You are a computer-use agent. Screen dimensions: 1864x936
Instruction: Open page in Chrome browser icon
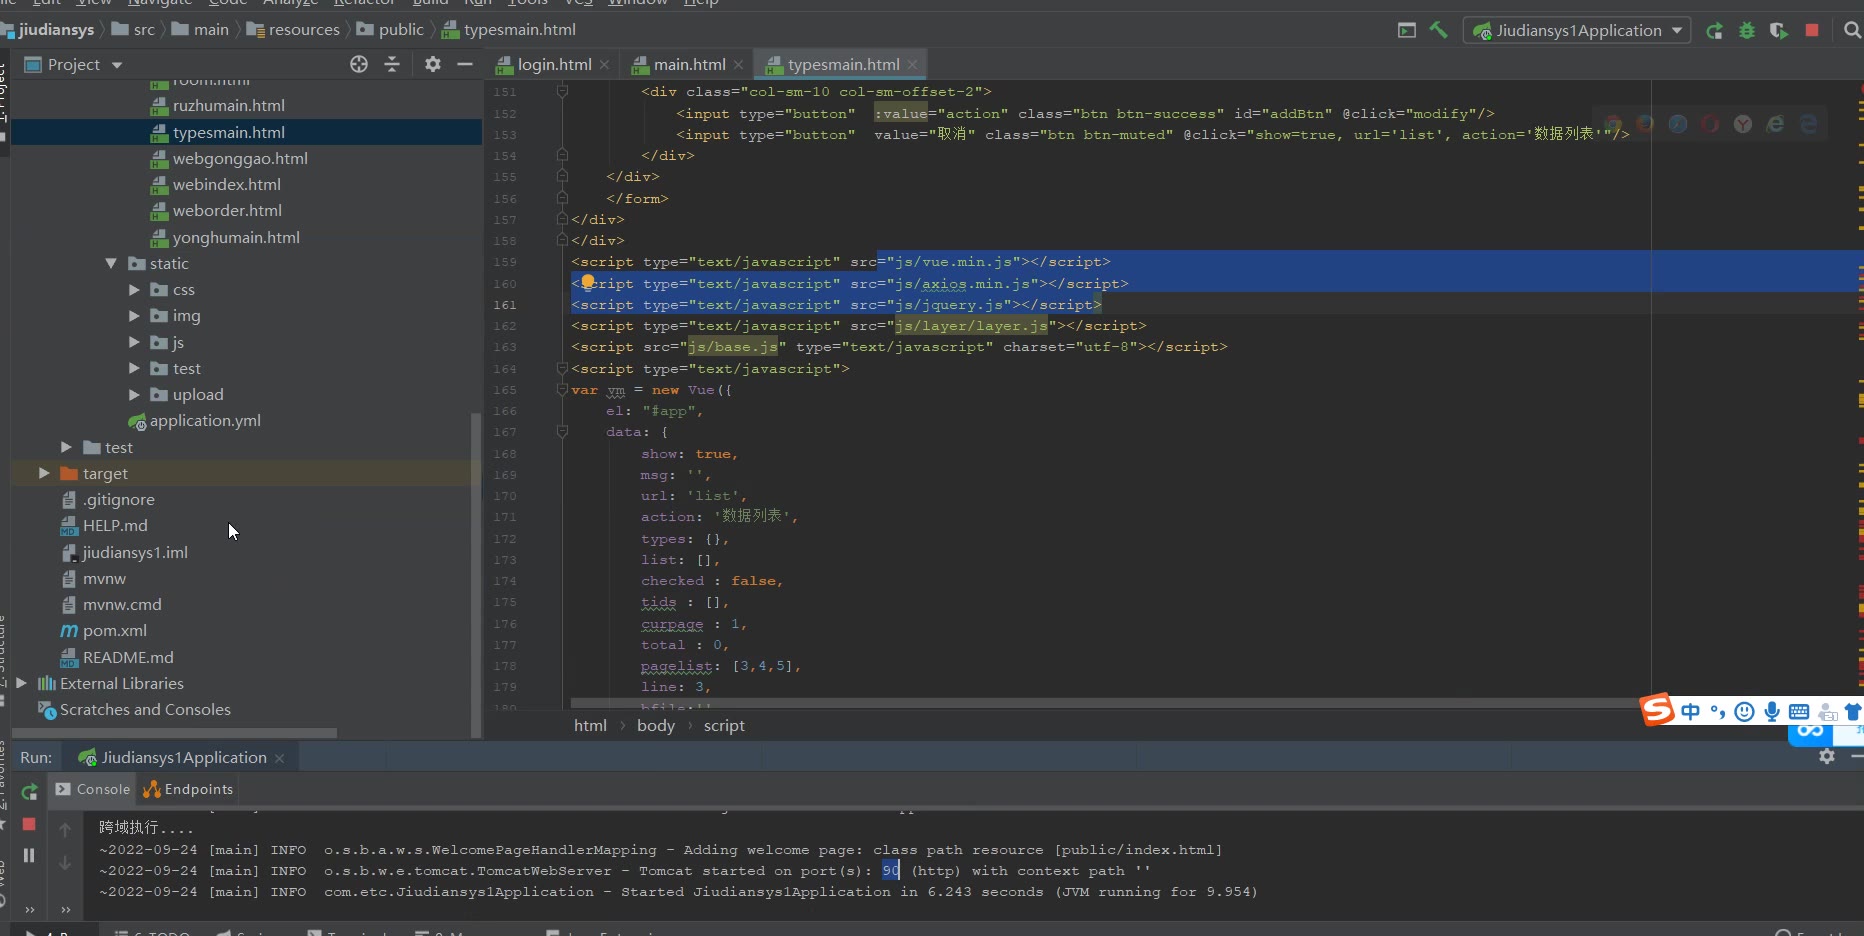[1613, 124]
